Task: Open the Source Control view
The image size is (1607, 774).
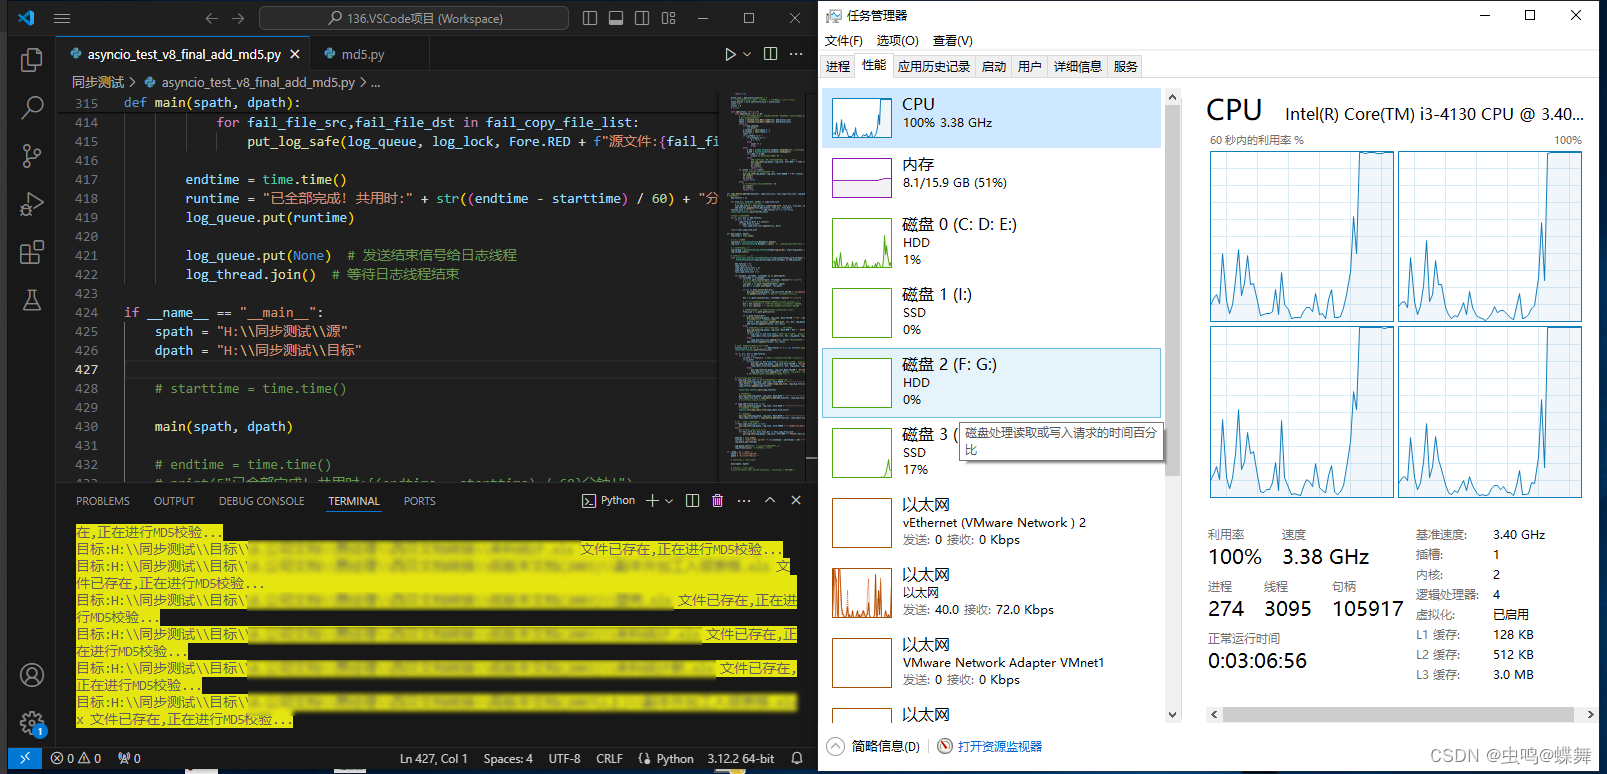Action: (x=32, y=155)
